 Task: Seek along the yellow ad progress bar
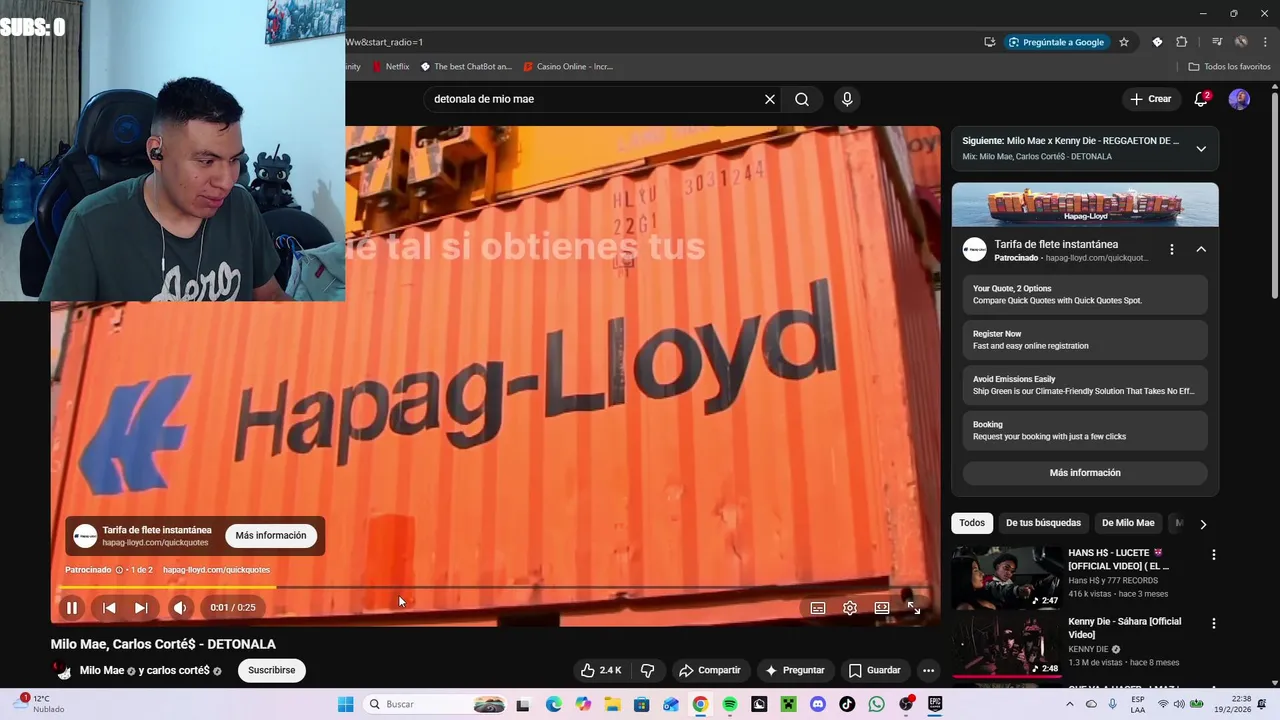point(167,587)
